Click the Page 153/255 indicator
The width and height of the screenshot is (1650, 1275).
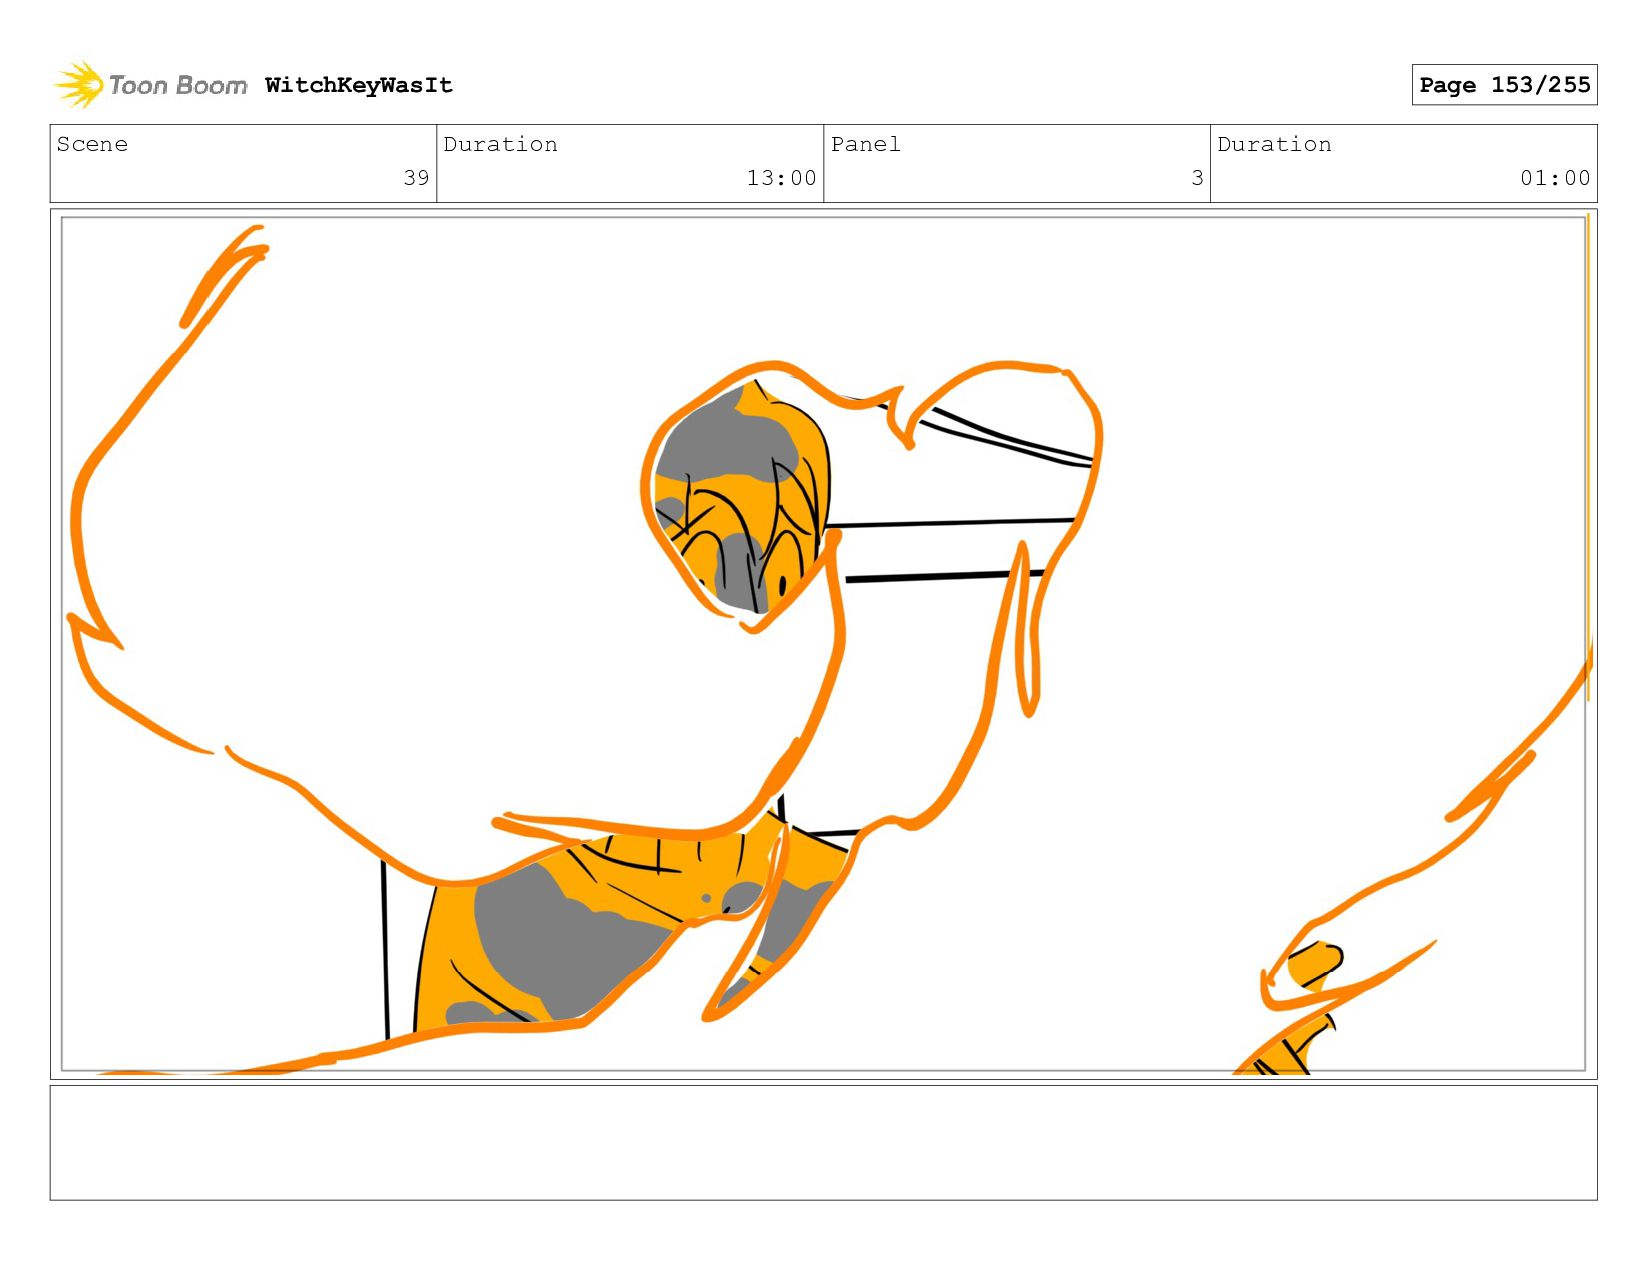point(1504,85)
